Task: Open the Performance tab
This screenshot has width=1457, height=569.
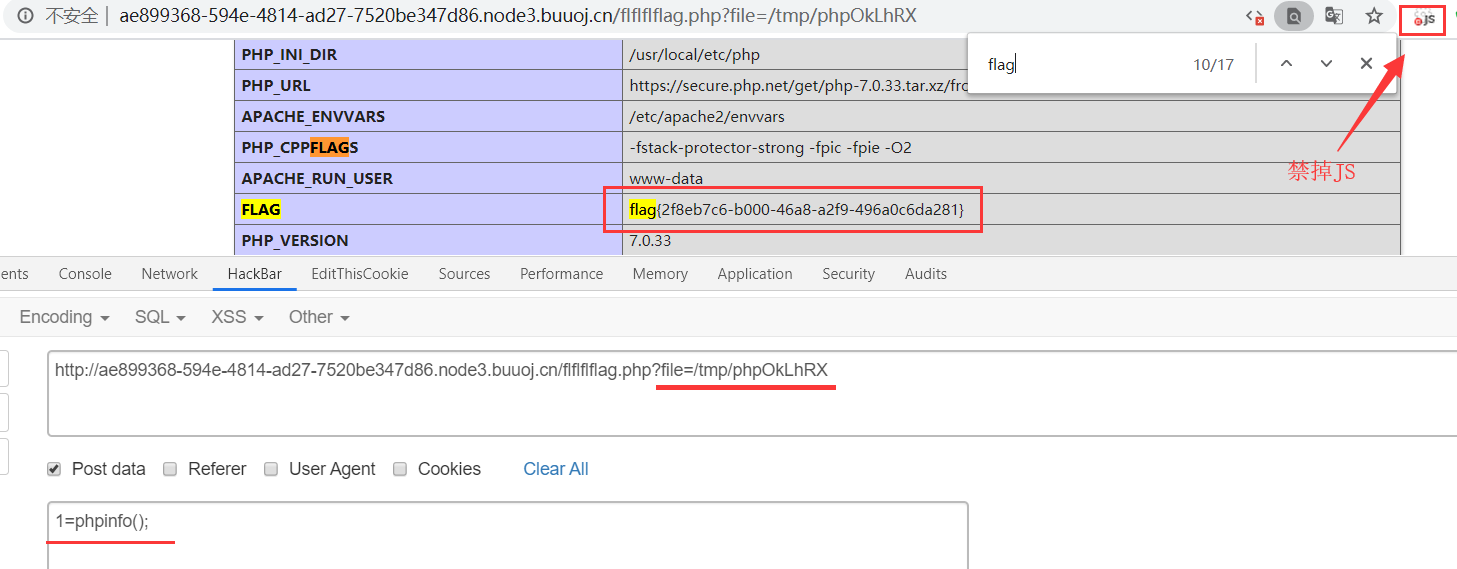Action: pos(561,273)
